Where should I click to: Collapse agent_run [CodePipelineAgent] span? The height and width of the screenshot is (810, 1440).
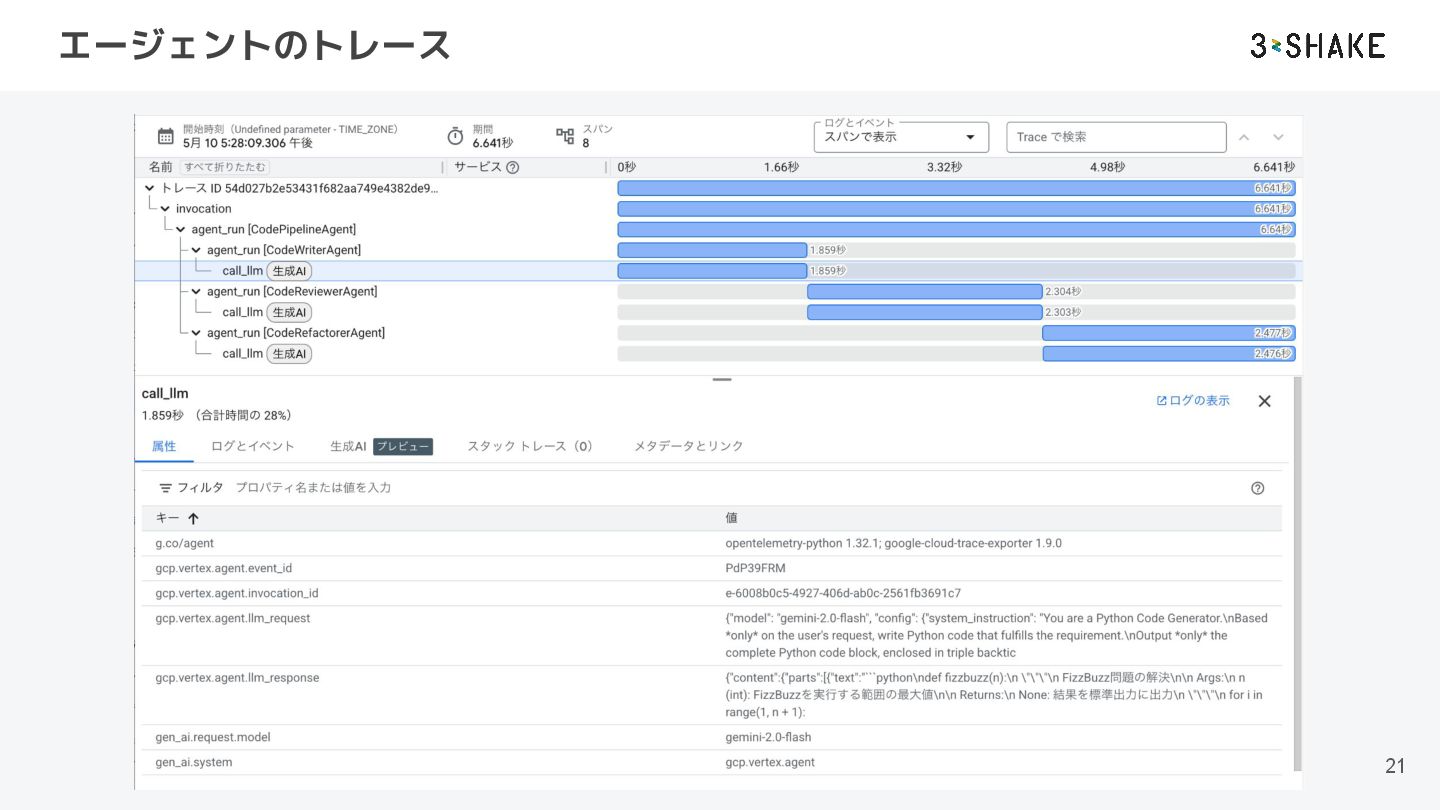181,229
